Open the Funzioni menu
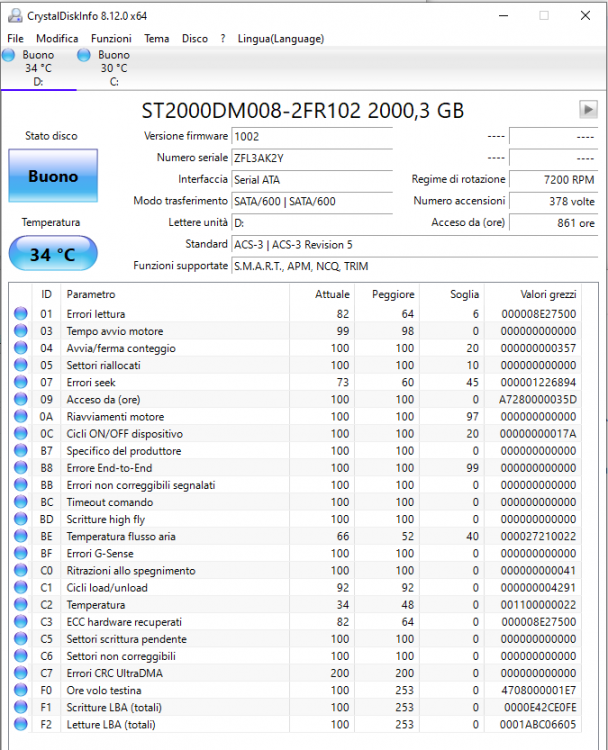 click(111, 38)
